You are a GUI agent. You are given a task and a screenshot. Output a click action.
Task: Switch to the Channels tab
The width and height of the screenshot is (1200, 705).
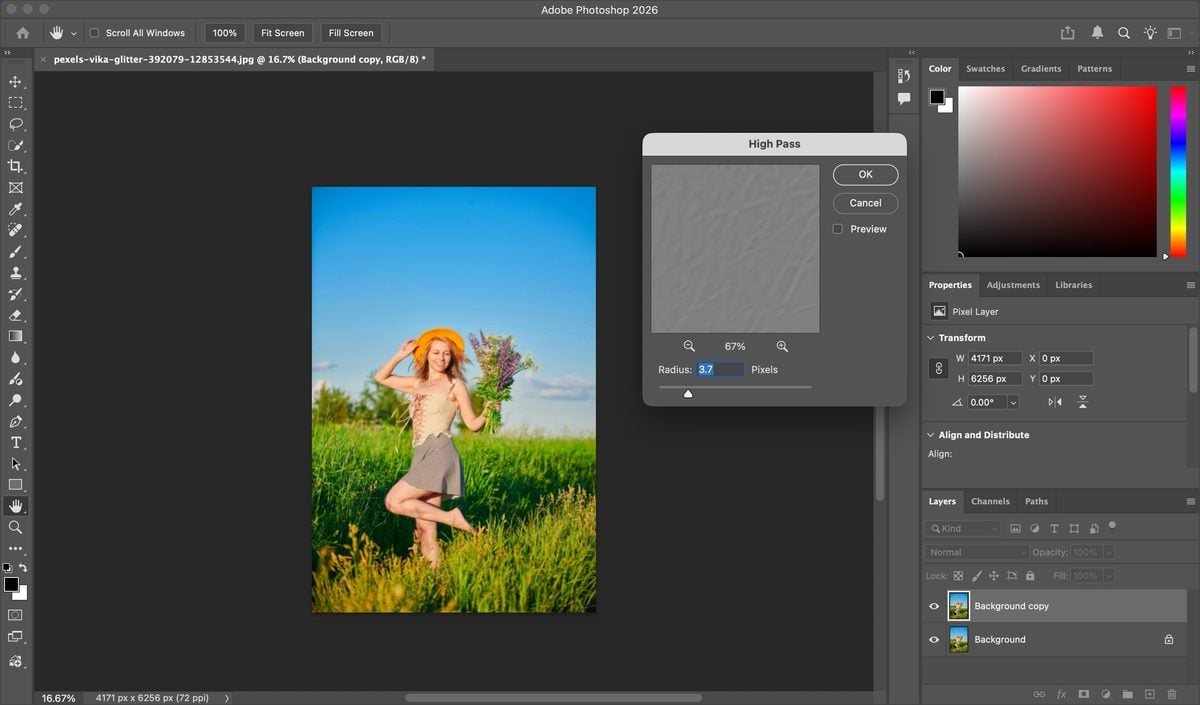coord(990,501)
